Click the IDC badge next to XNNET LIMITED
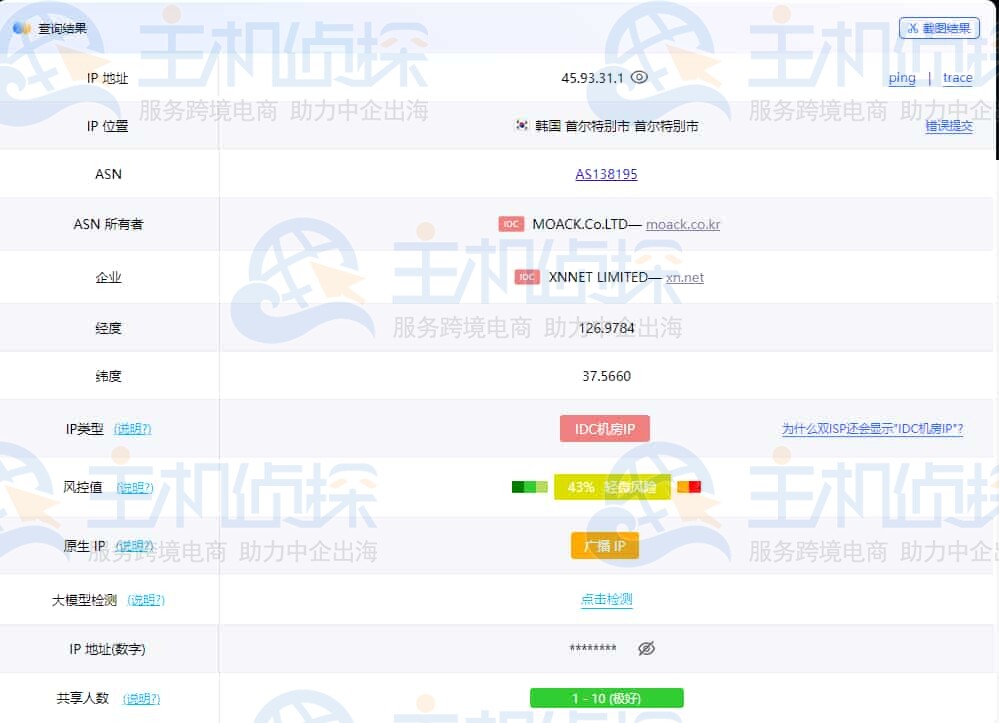 click(527, 277)
